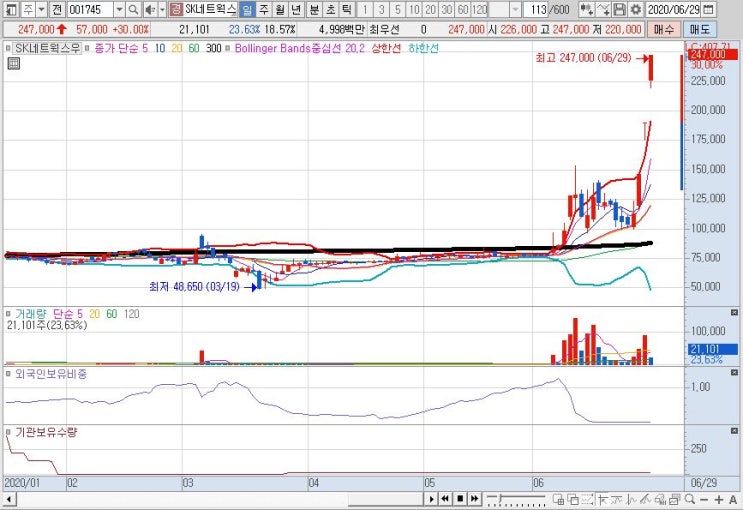Viewport: 743px width, 510px height.
Task: Click the 외국인보유비중 indicator label
Action: coord(51,374)
